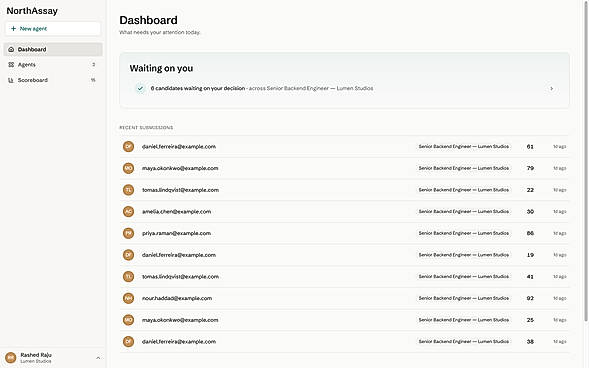Open maya.okonkwo@example.com email with score 25

tap(180, 320)
